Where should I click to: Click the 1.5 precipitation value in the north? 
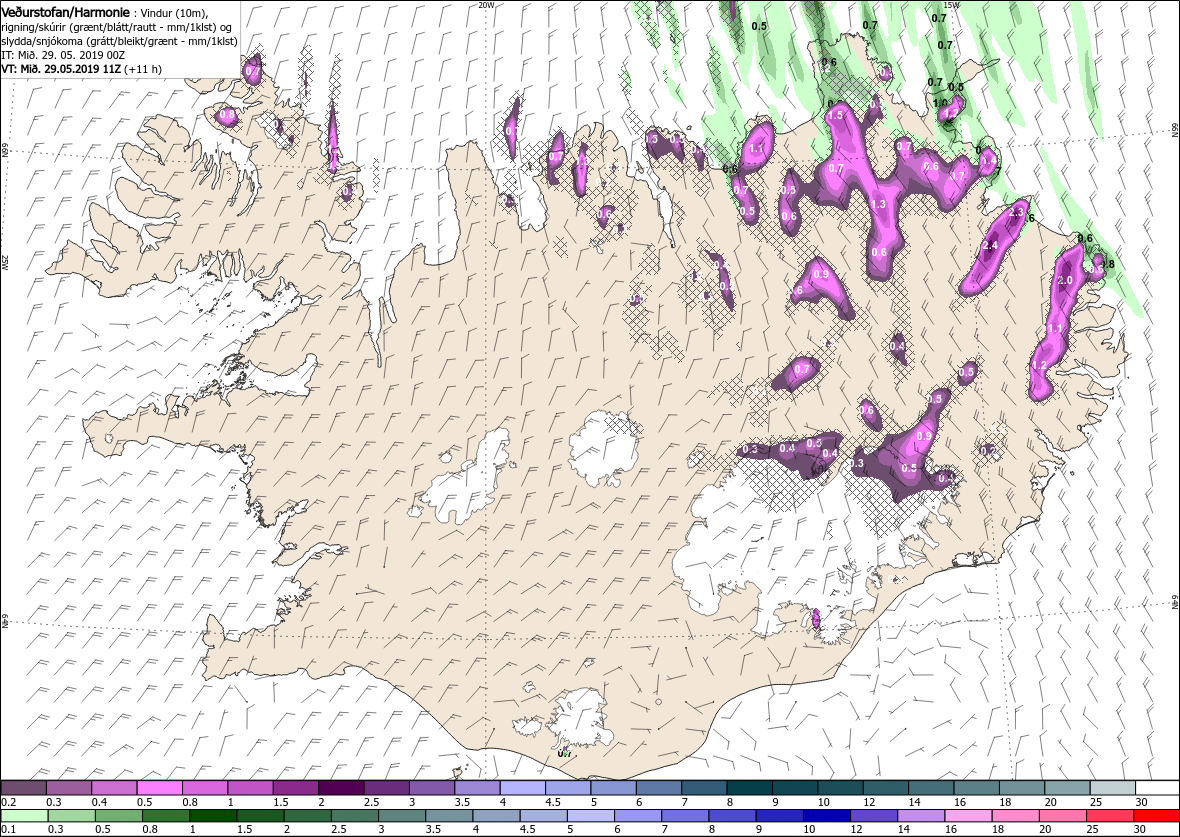(x=835, y=116)
